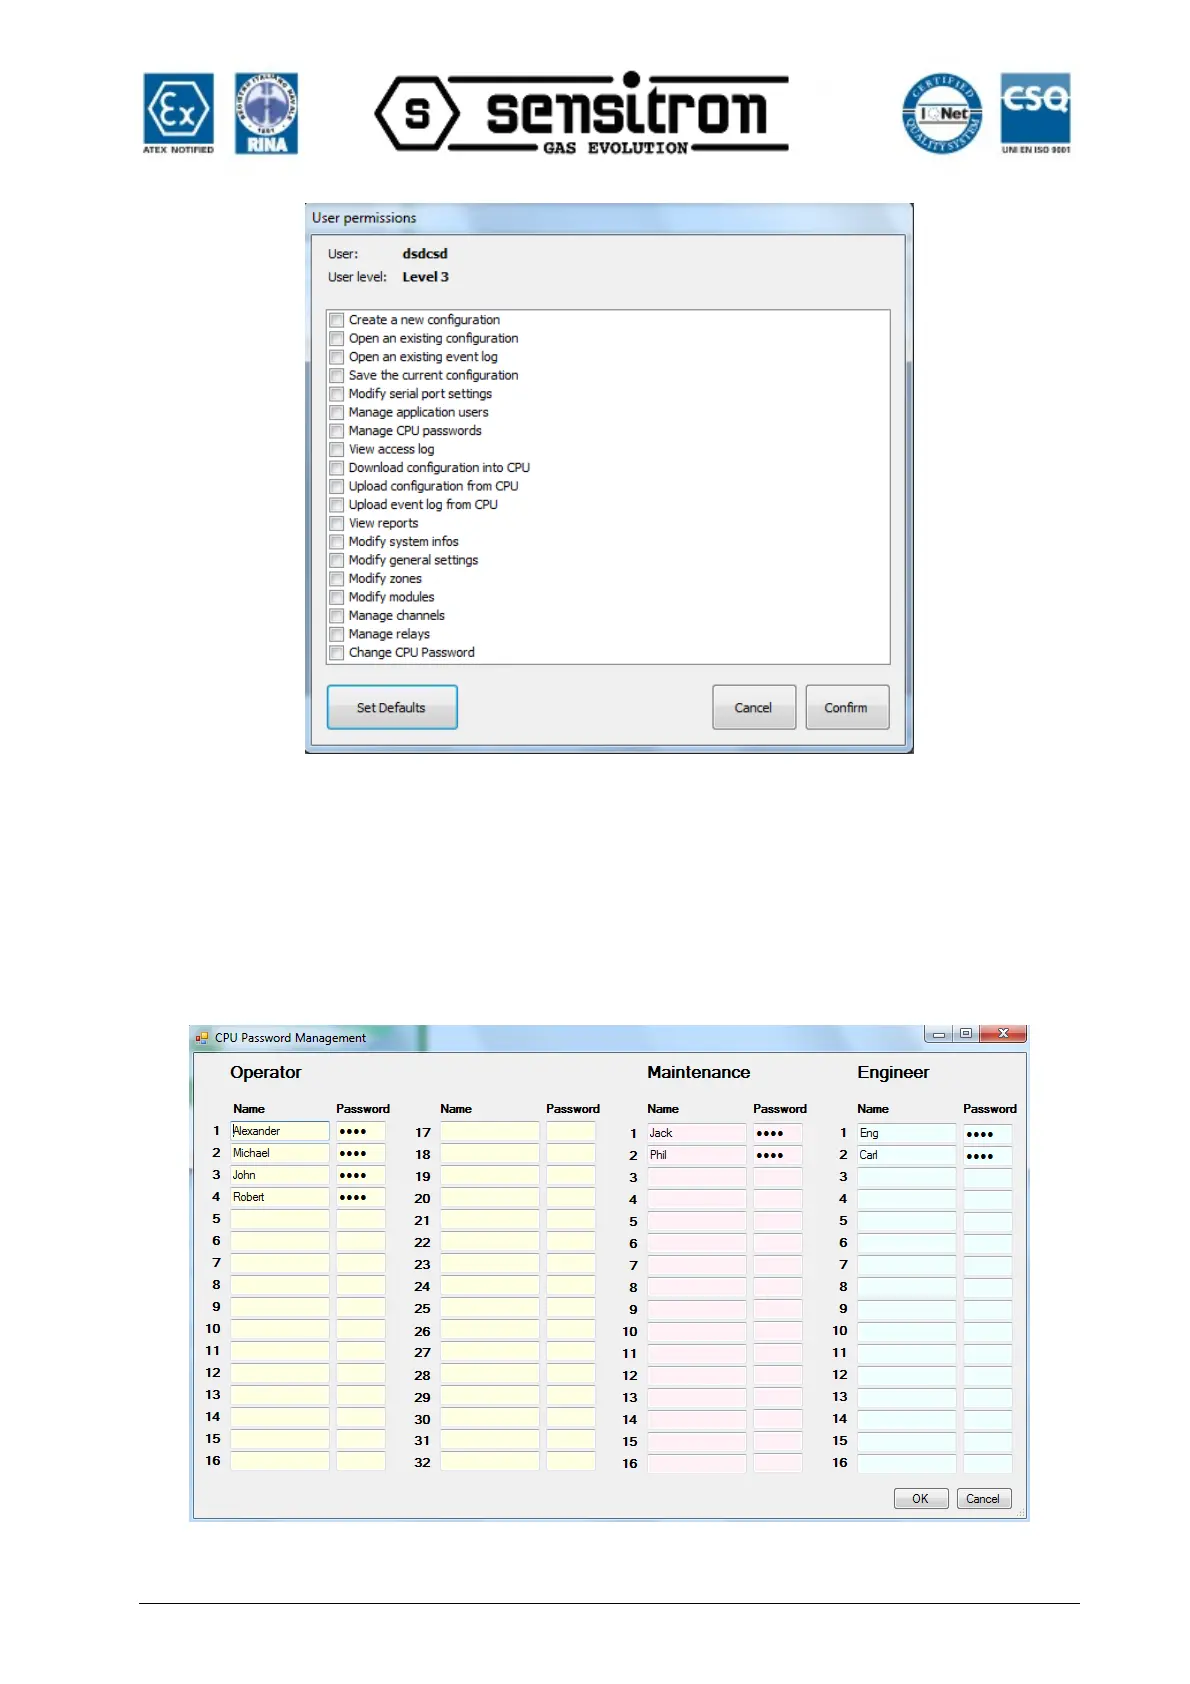Click Operator 17 password field

(x=571, y=1131)
